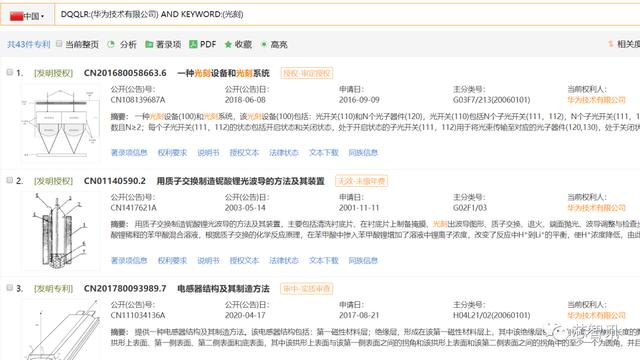Check the box for result 2
Viewport: 640px width, 360px height.
(x=9, y=180)
